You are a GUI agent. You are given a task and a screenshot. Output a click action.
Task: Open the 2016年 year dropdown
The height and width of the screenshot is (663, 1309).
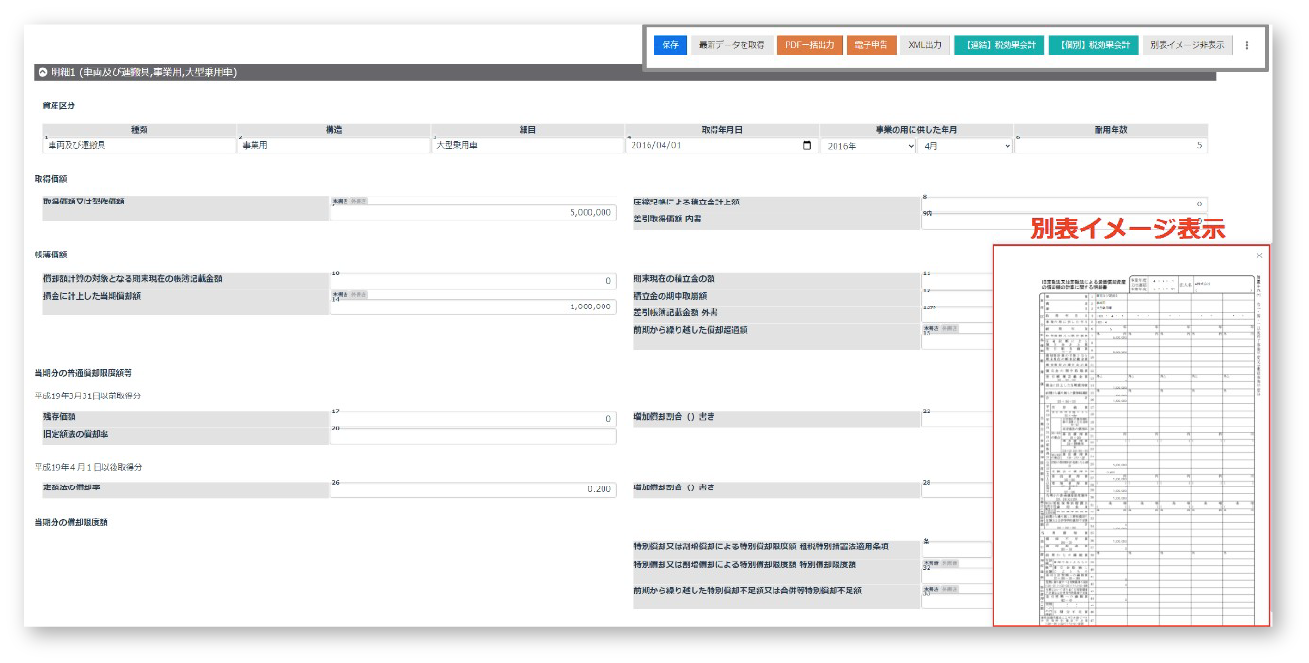[x=868, y=146]
